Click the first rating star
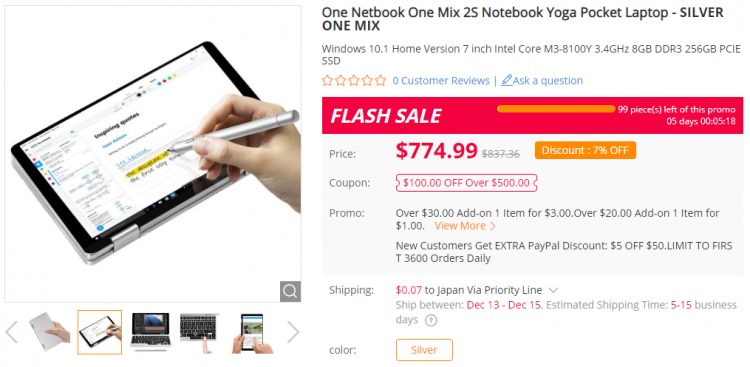Viewport: 750px width, 367px height. [327, 80]
